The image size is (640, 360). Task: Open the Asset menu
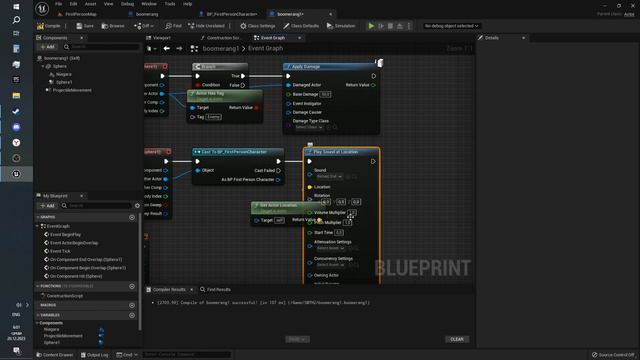coord(91,4)
